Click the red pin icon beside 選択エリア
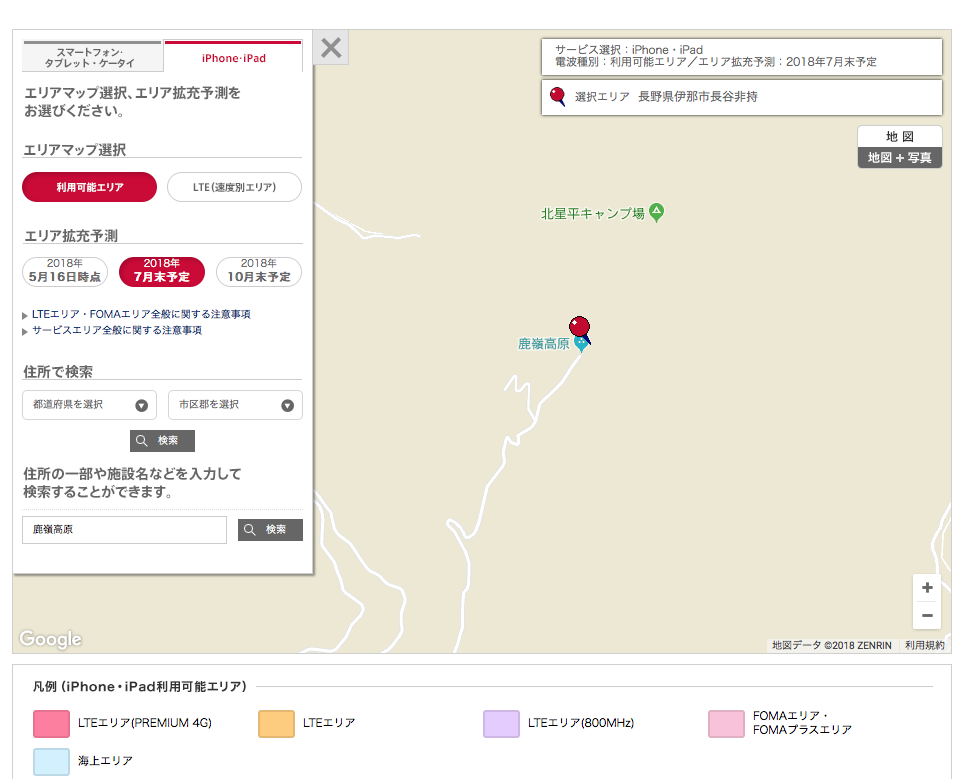Screen dimensions: 968x779 click(557, 96)
